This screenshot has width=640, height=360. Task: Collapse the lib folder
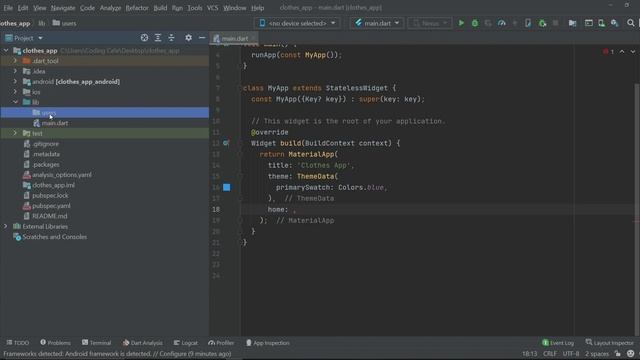tap(16, 102)
